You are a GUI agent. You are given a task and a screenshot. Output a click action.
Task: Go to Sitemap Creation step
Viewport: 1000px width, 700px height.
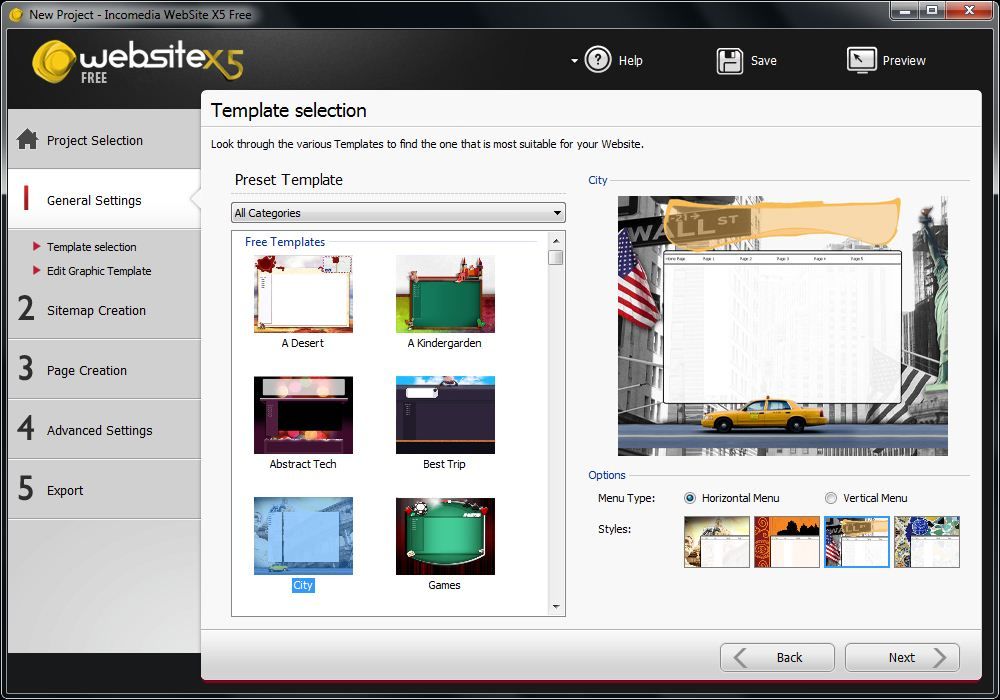point(96,310)
